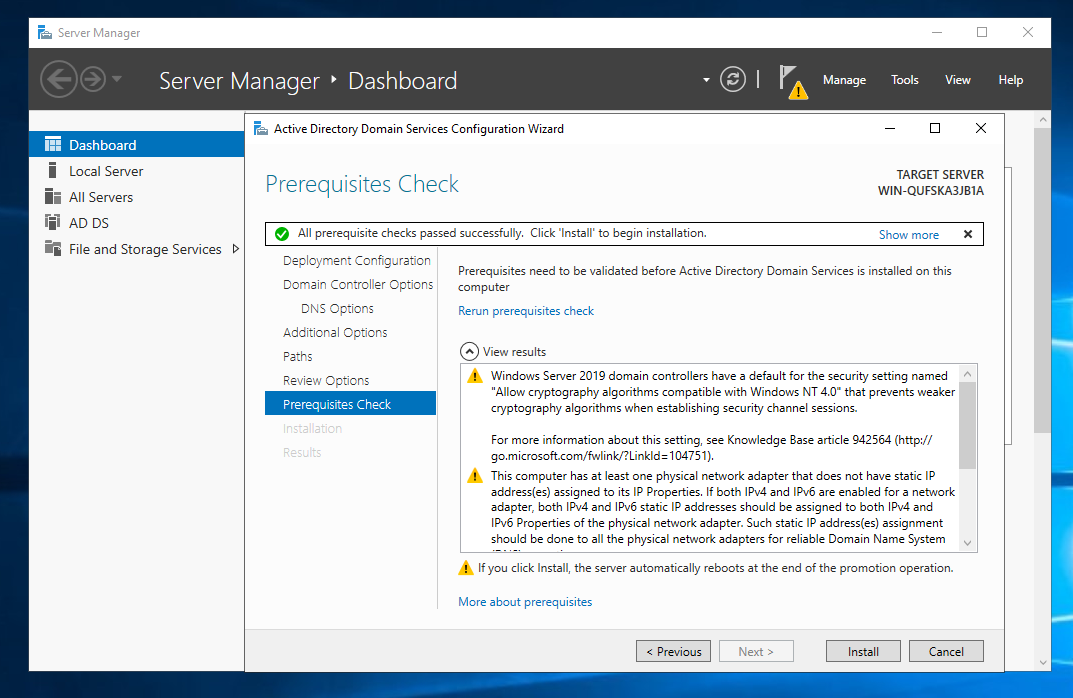Click the Install button
Viewport: 1073px width, 698px height.
pyautogui.click(x=863, y=651)
